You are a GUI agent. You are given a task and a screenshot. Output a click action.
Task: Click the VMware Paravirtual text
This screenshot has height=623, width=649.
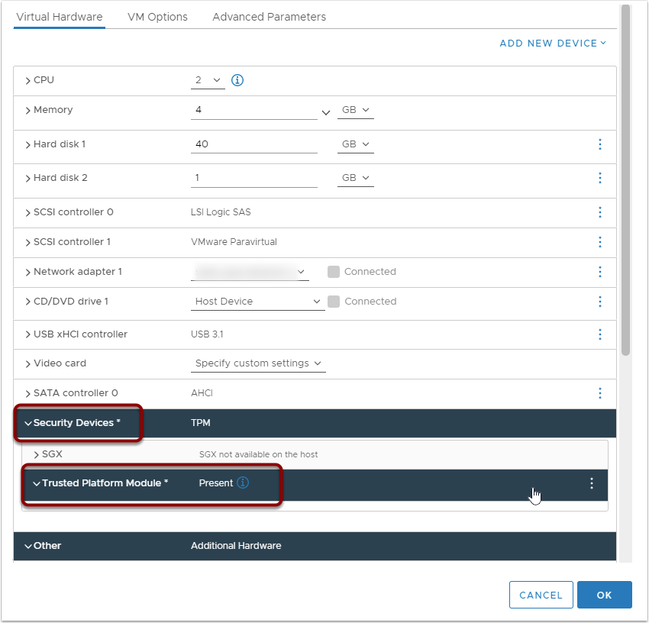click(x=234, y=242)
